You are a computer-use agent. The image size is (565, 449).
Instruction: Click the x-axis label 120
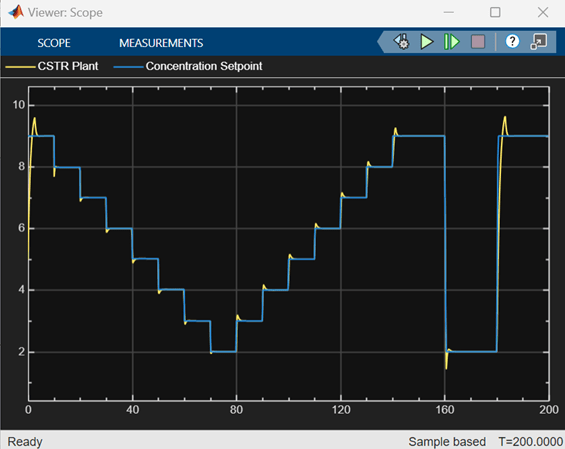(x=341, y=410)
